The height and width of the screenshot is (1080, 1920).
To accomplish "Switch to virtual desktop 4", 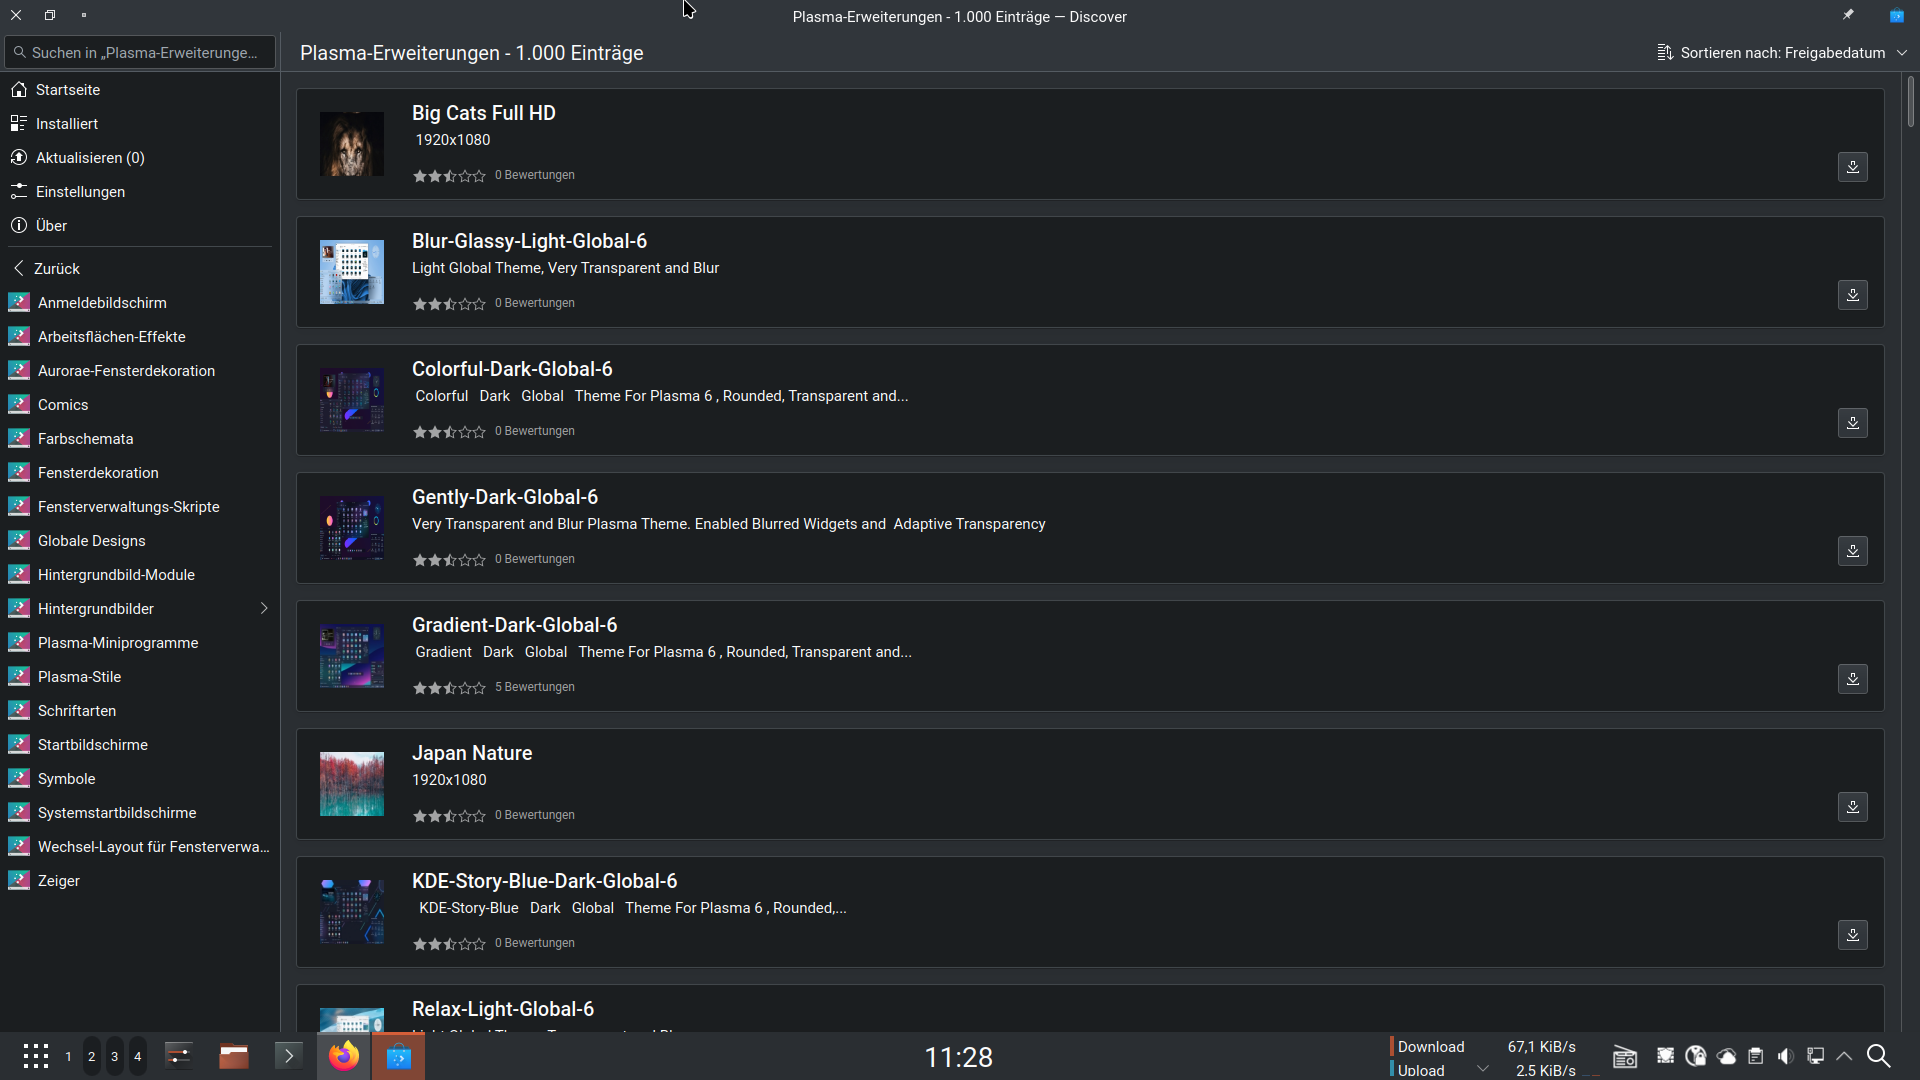I will (x=137, y=1057).
